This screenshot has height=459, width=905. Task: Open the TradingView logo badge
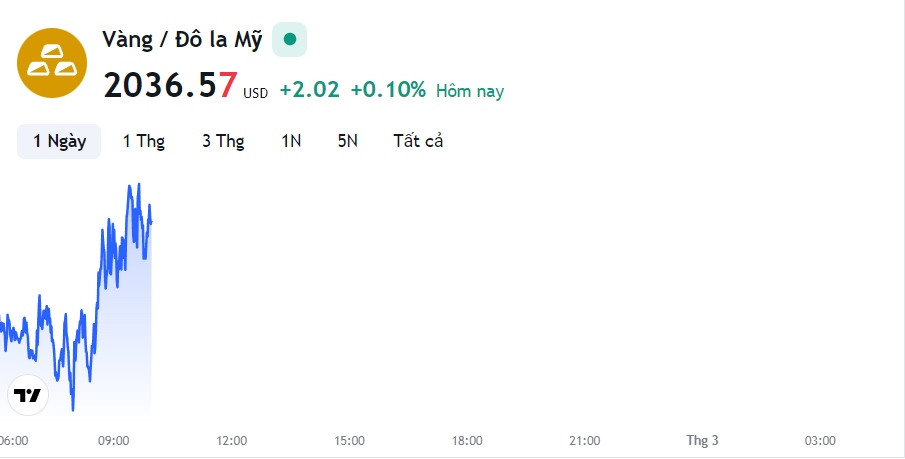(28, 395)
